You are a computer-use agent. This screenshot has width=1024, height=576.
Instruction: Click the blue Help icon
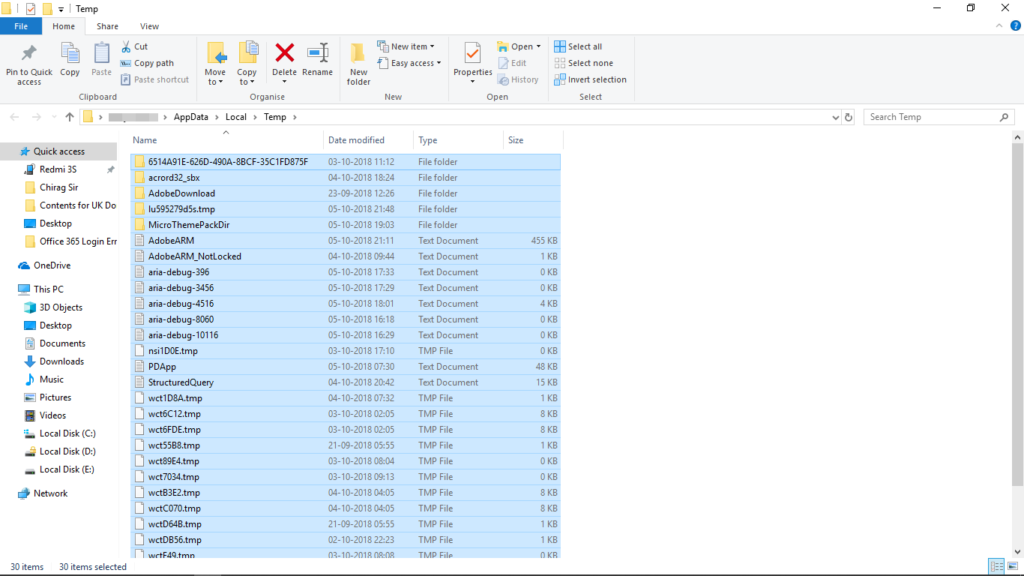click(1016, 26)
